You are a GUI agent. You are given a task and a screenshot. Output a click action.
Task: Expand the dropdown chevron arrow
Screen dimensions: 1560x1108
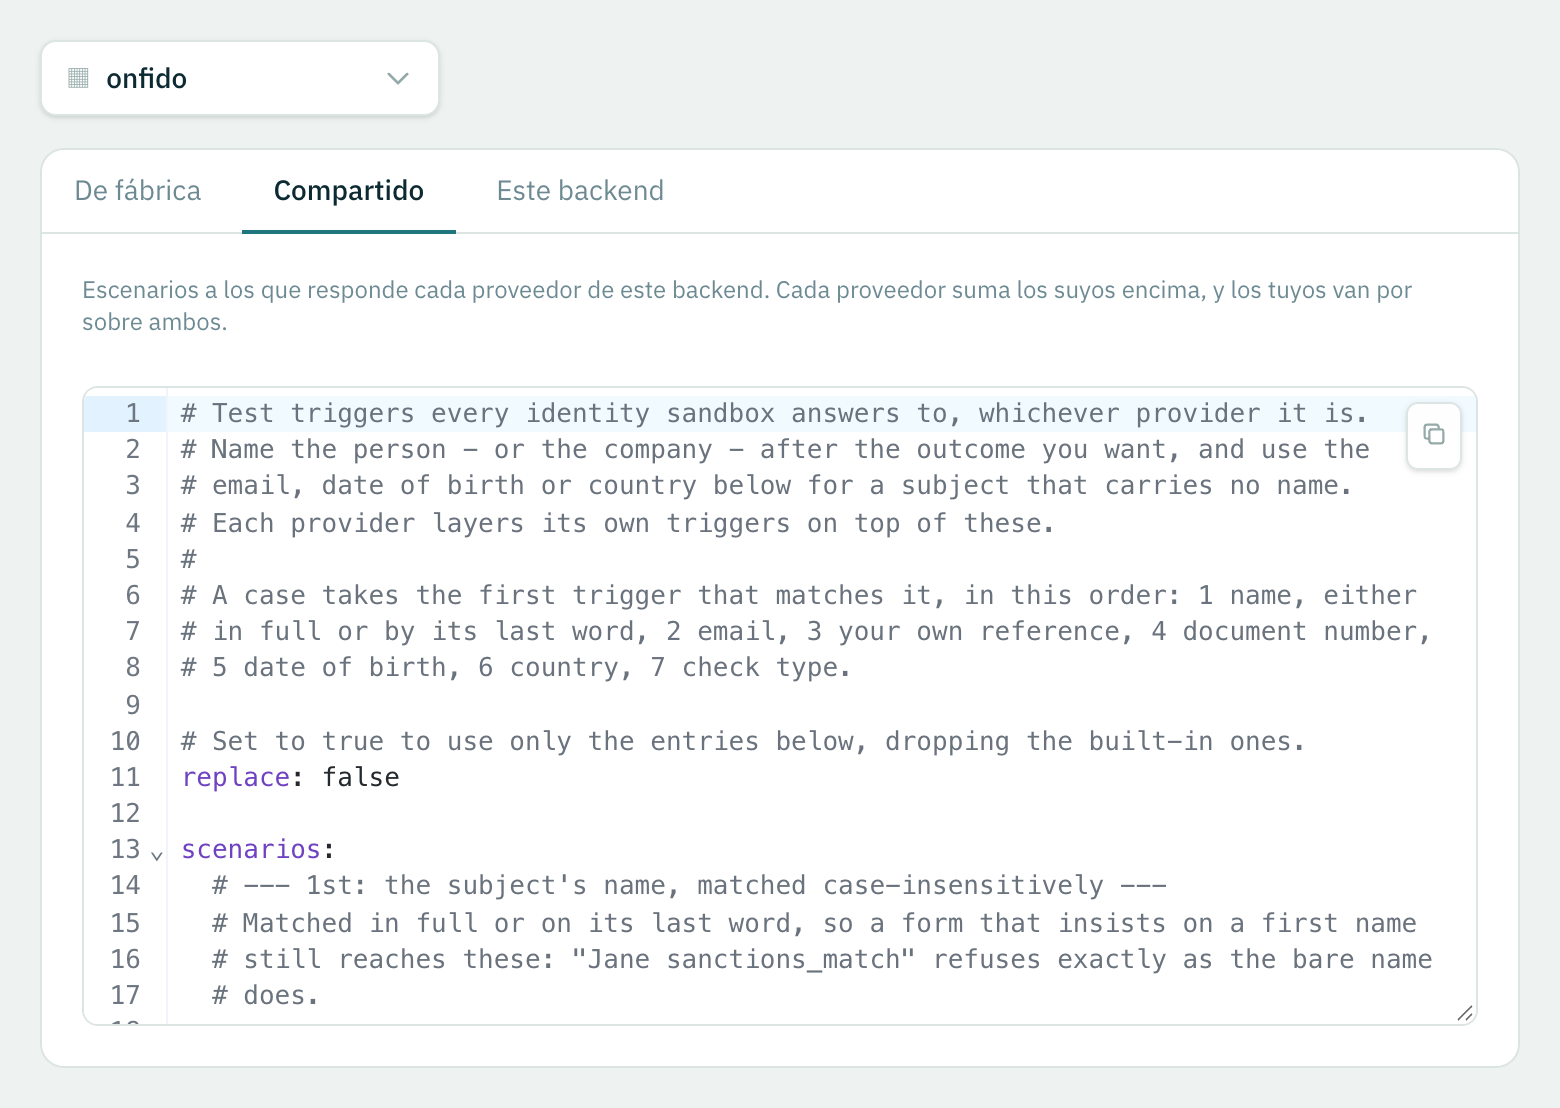point(398,78)
